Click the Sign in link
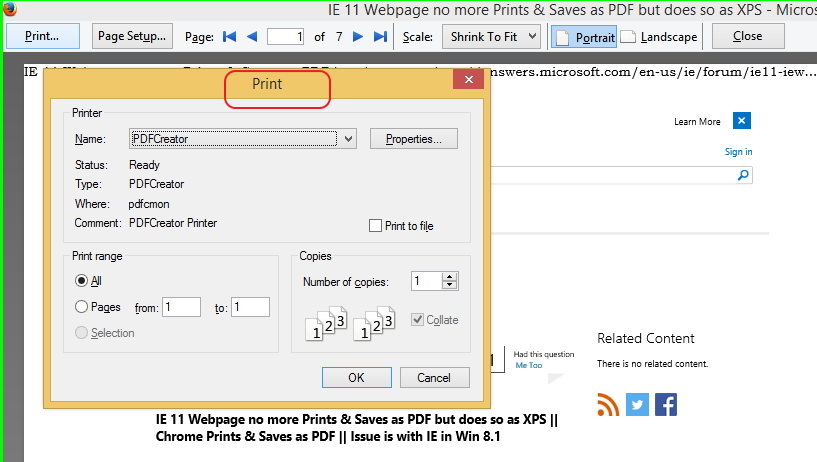 738,152
